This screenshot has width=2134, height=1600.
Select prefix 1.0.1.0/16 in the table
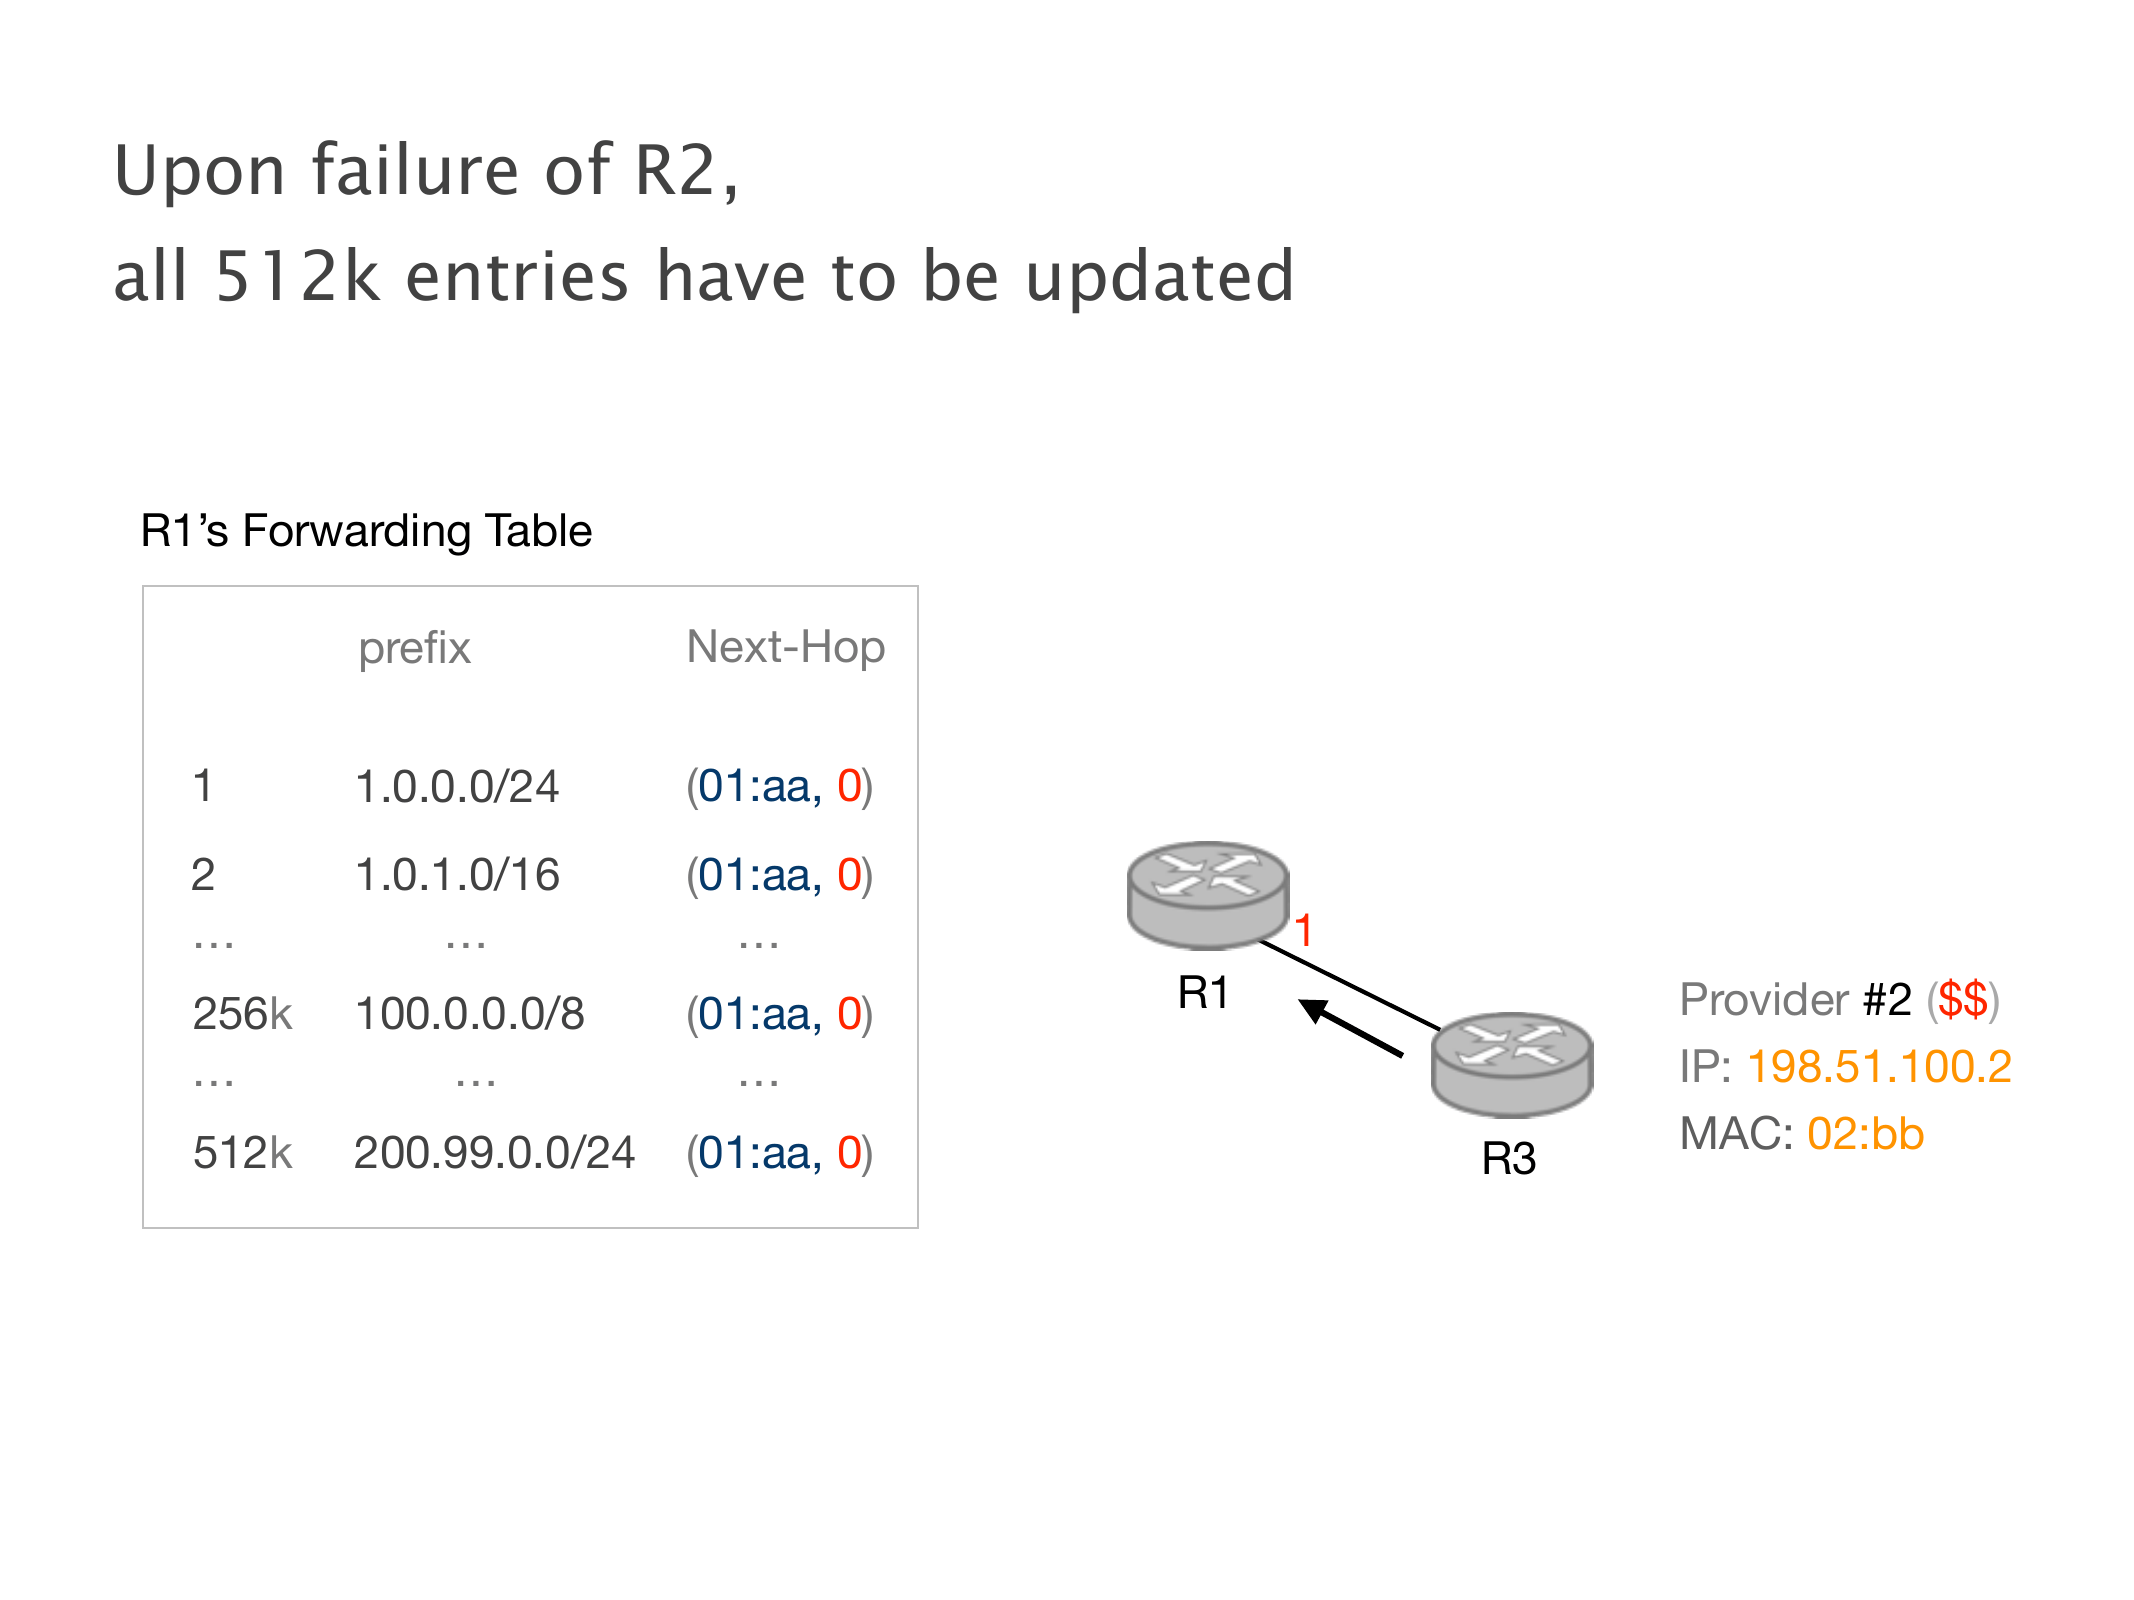pos(457,875)
